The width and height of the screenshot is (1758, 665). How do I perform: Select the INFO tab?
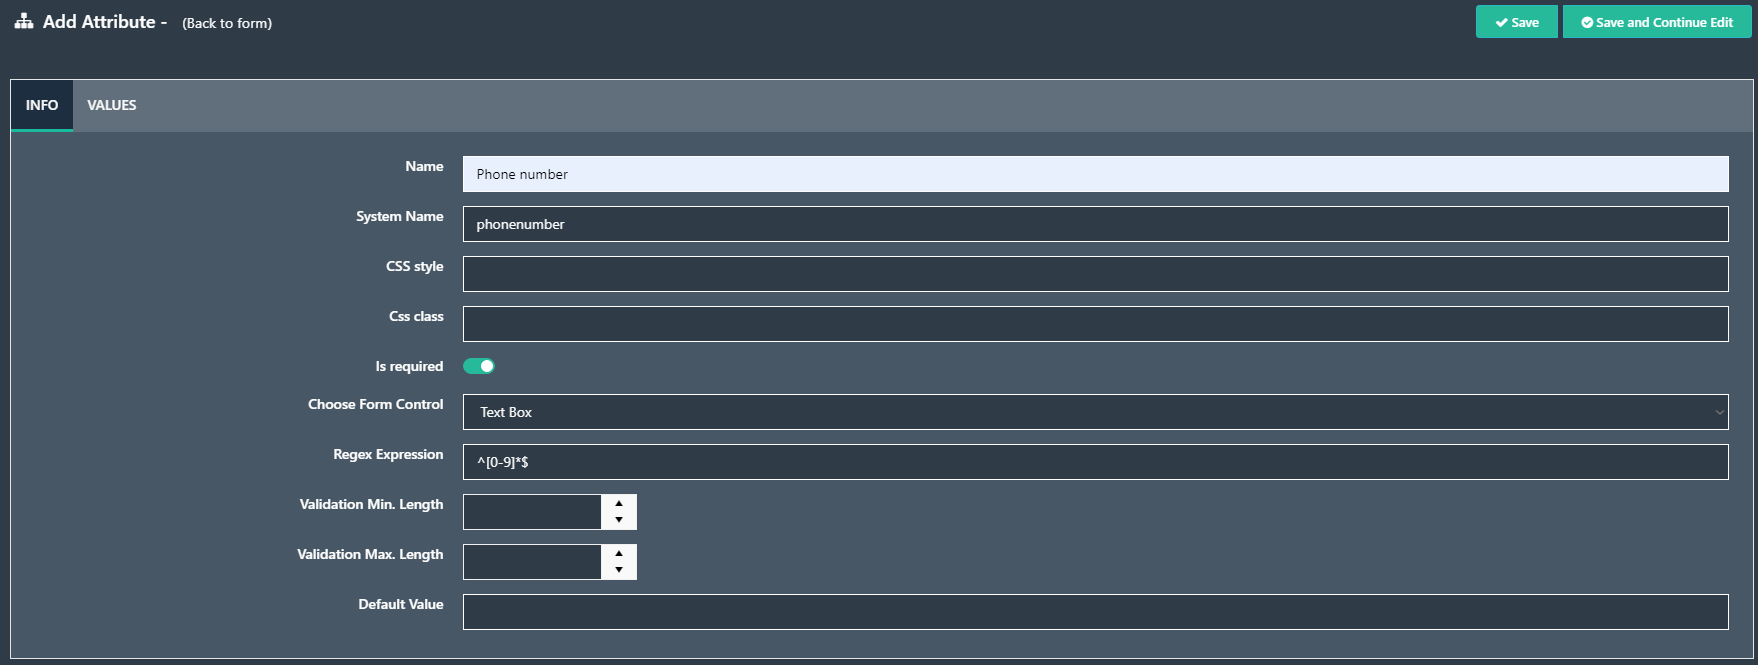42,105
